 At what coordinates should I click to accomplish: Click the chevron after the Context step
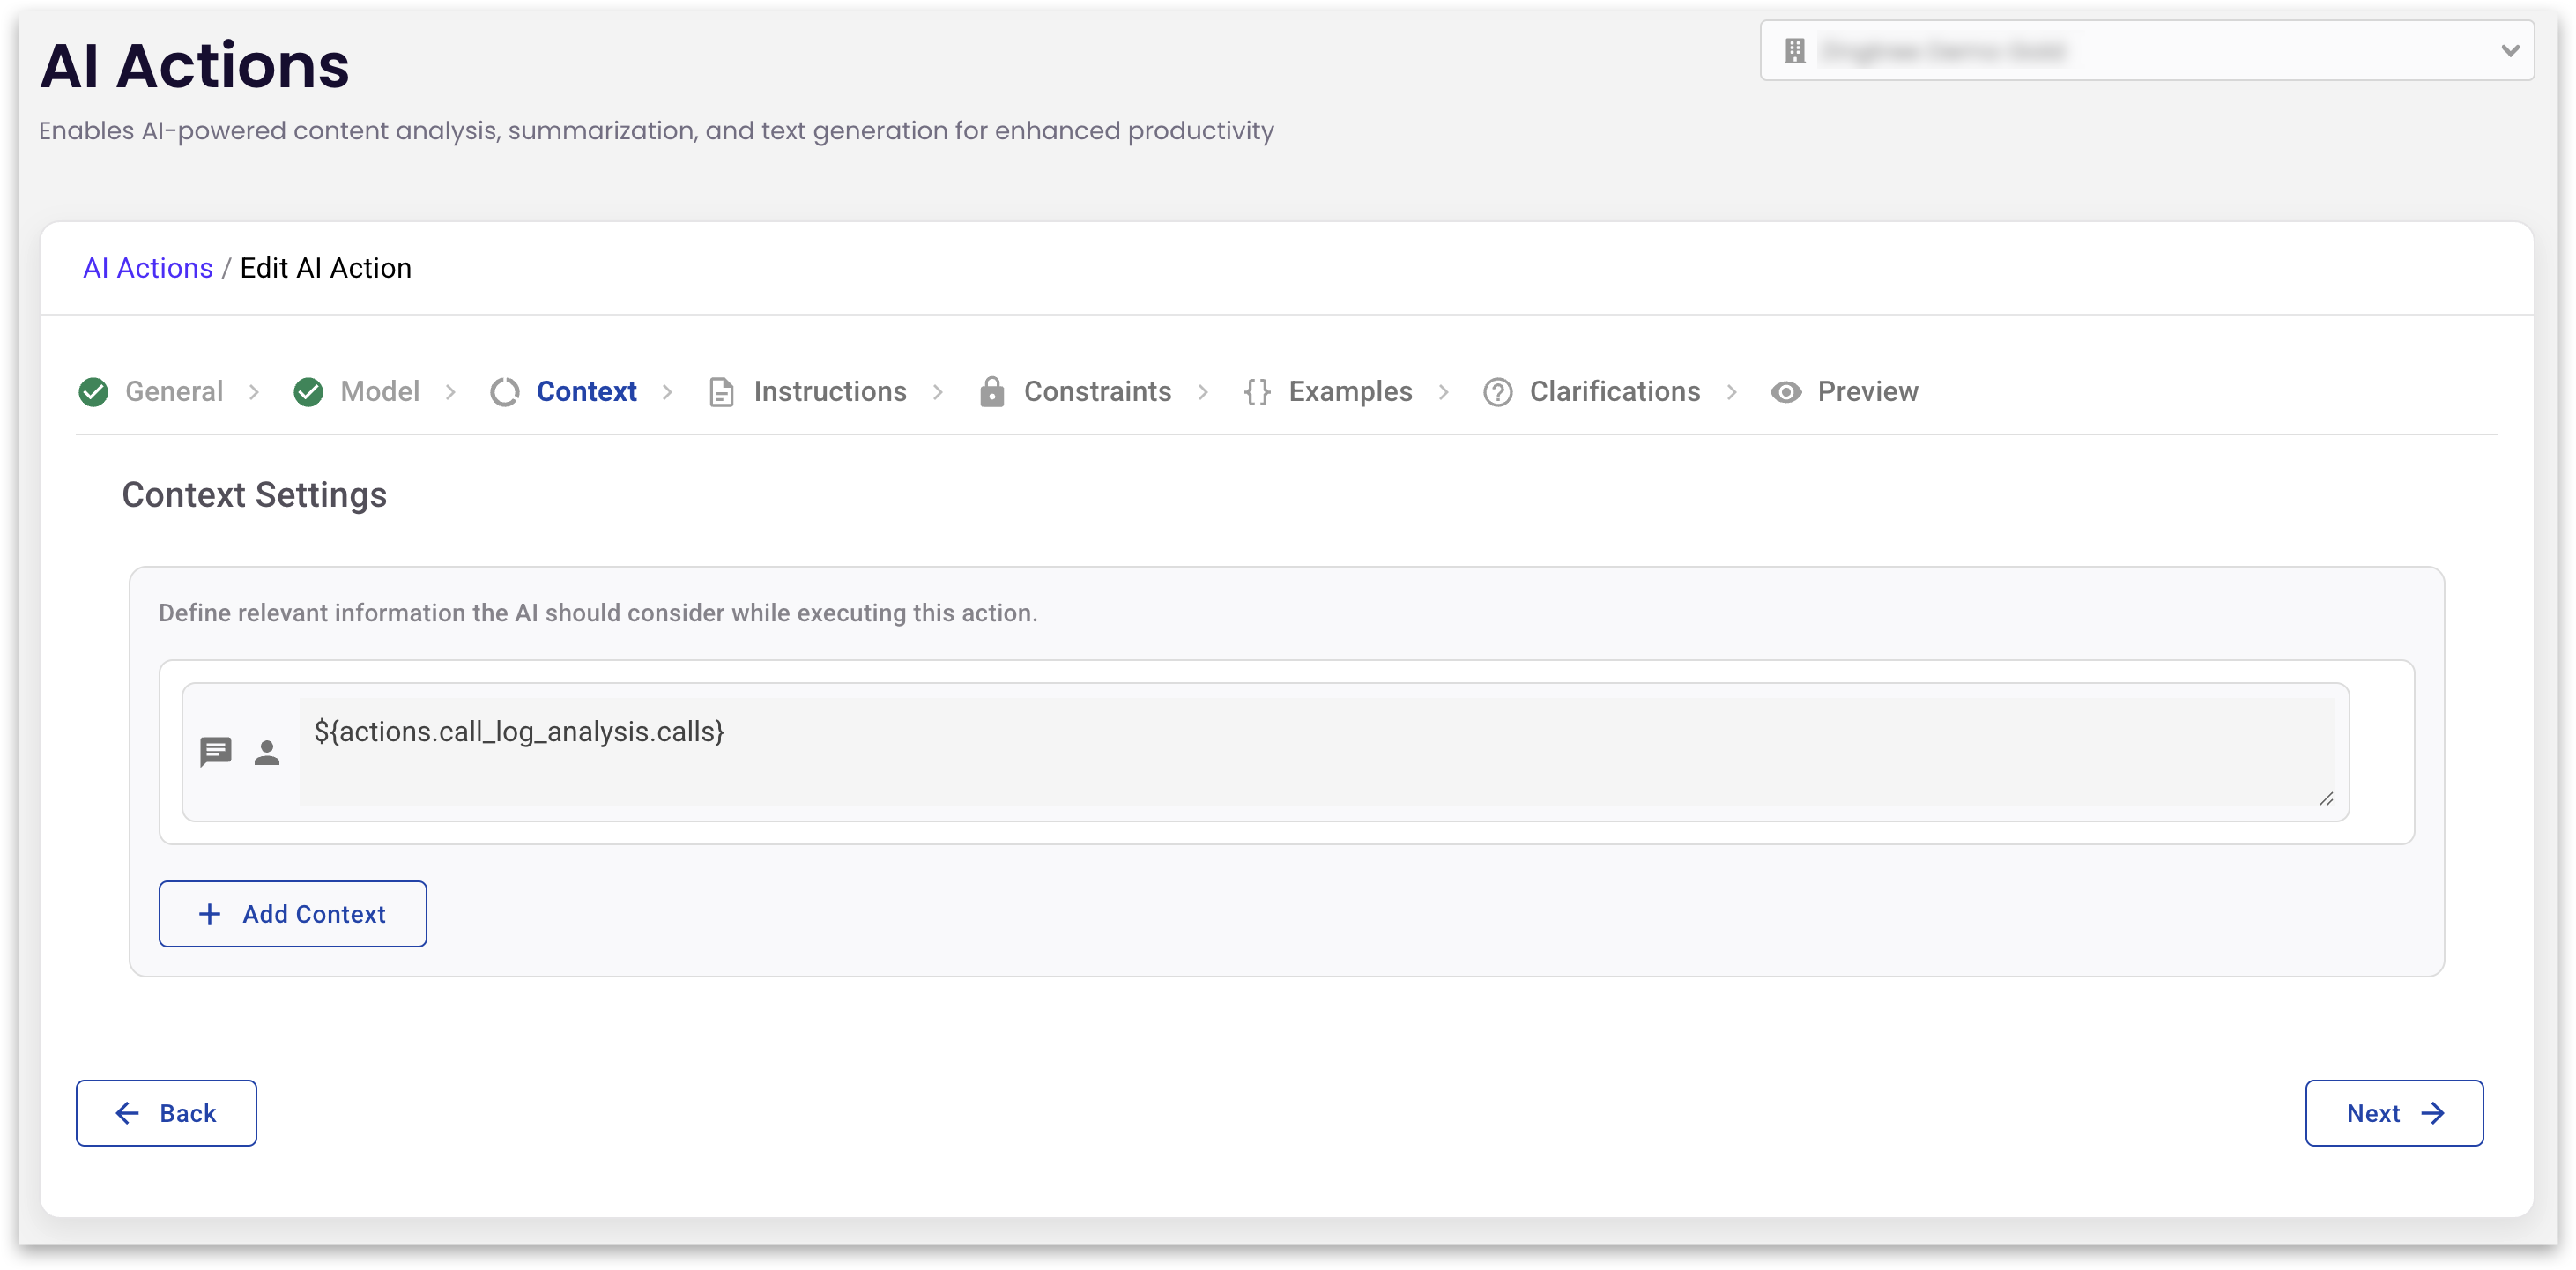pyautogui.click(x=667, y=392)
